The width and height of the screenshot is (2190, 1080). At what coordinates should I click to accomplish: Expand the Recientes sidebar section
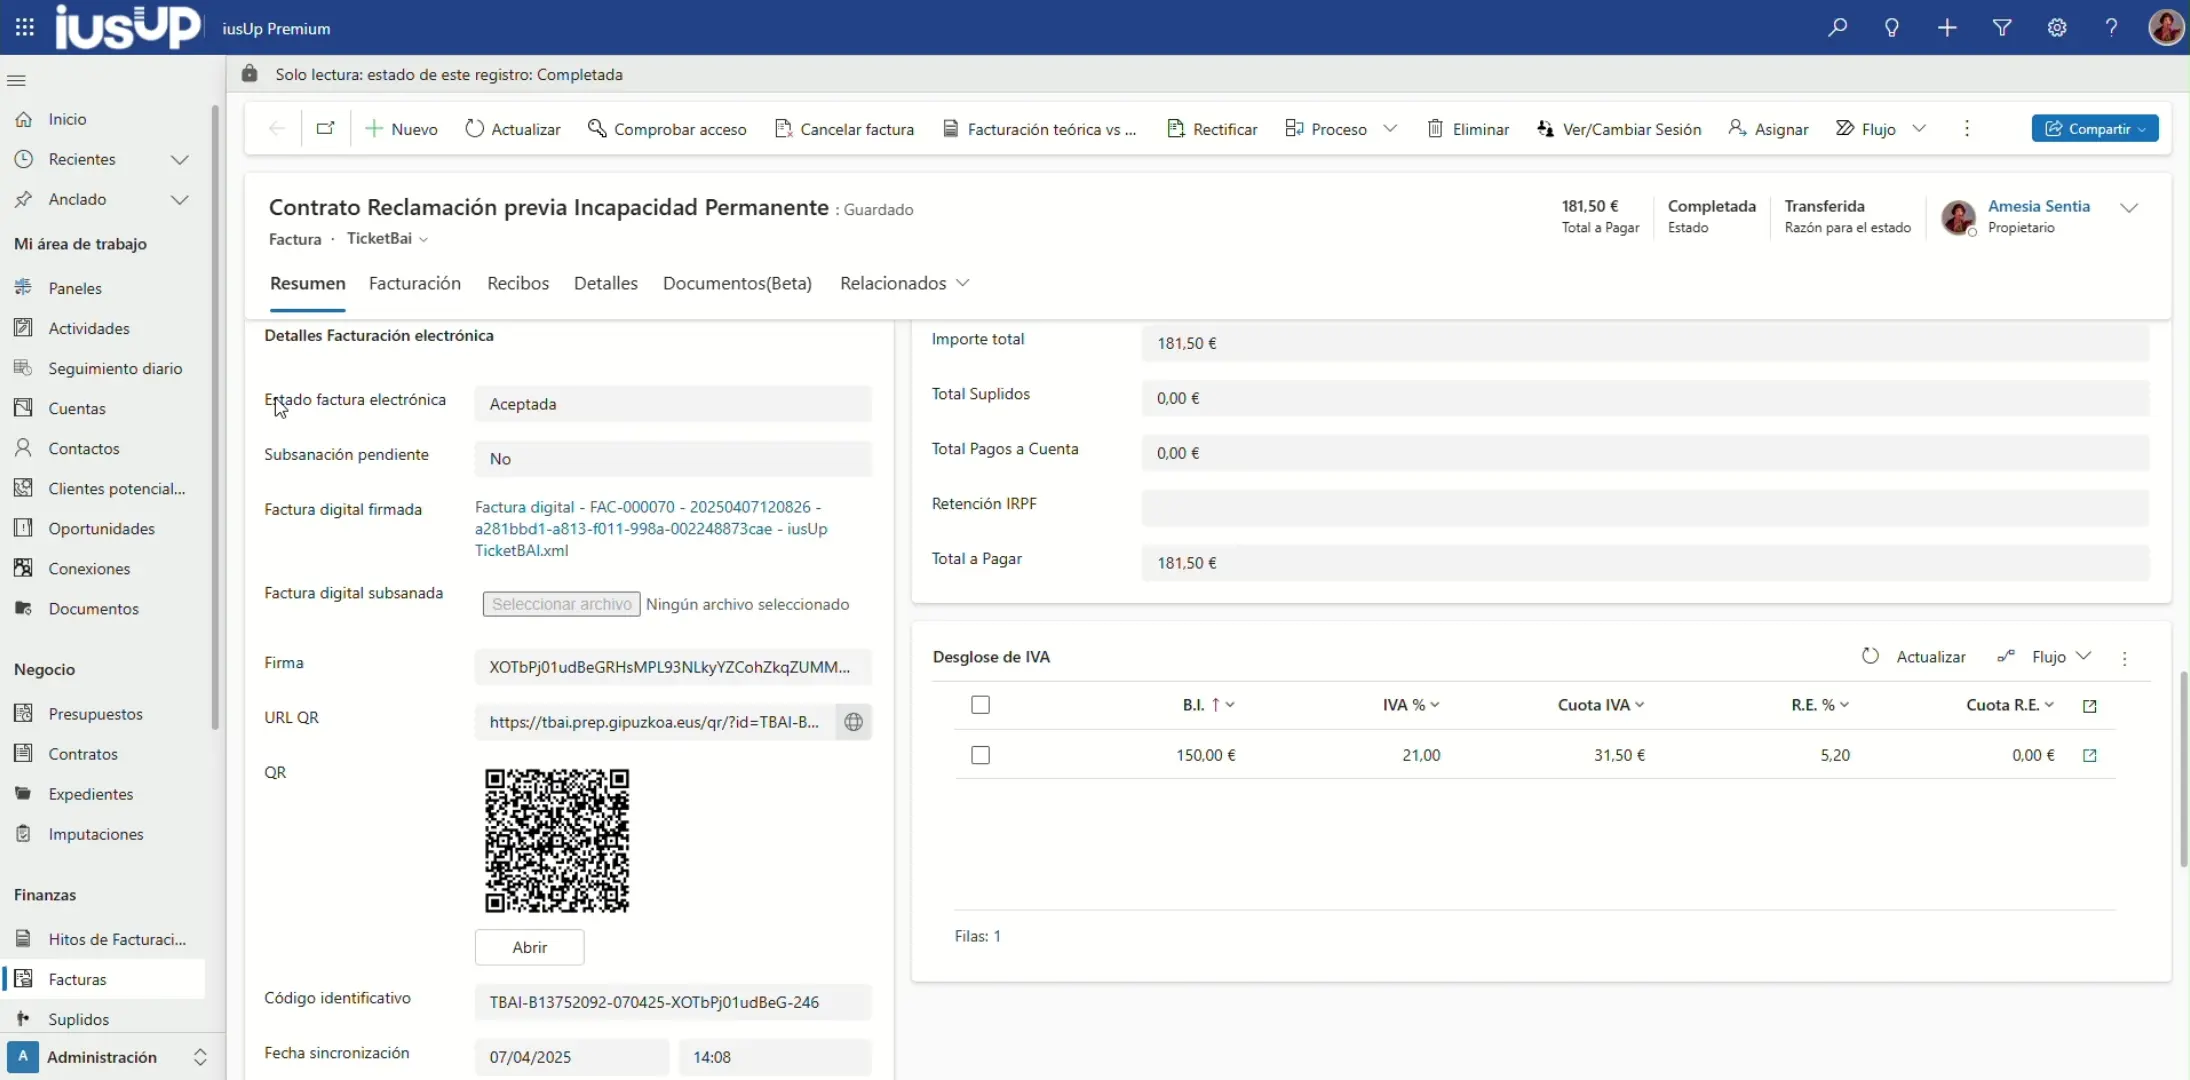point(180,159)
